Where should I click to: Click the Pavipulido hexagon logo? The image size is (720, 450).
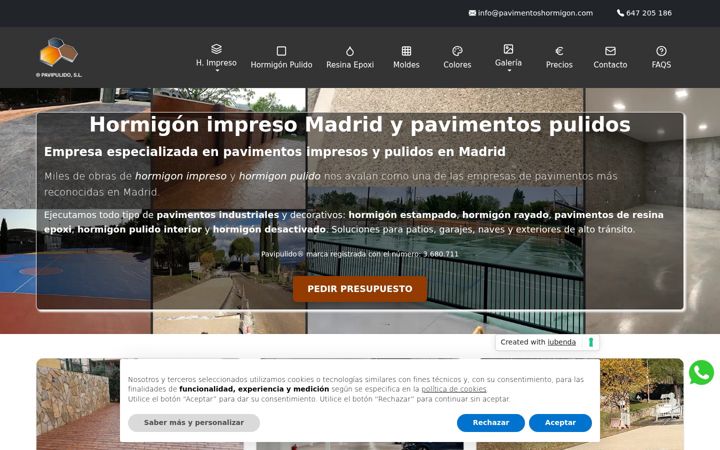click(59, 51)
